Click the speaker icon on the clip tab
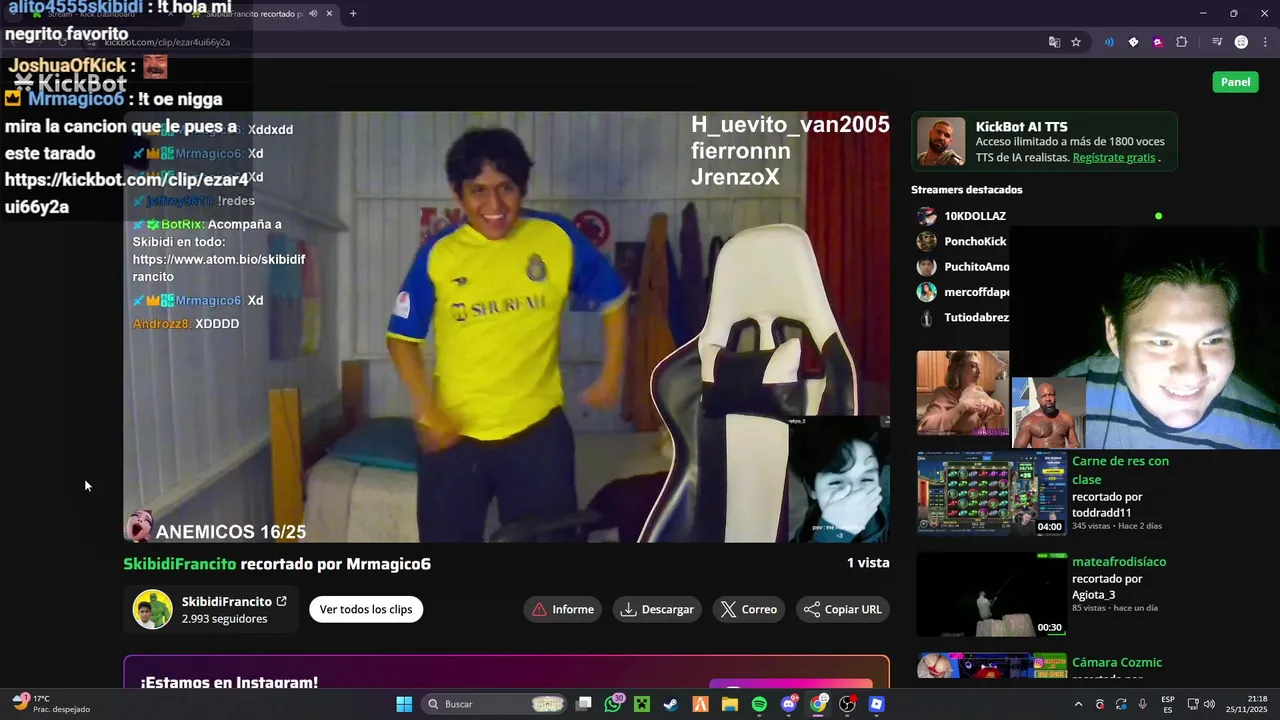1280x720 pixels. pyautogui.click(x=313, y=13)
